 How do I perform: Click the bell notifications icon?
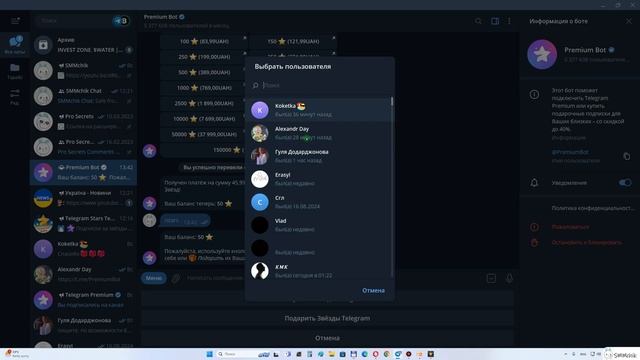pyautogui.click(x=534, y=183)
